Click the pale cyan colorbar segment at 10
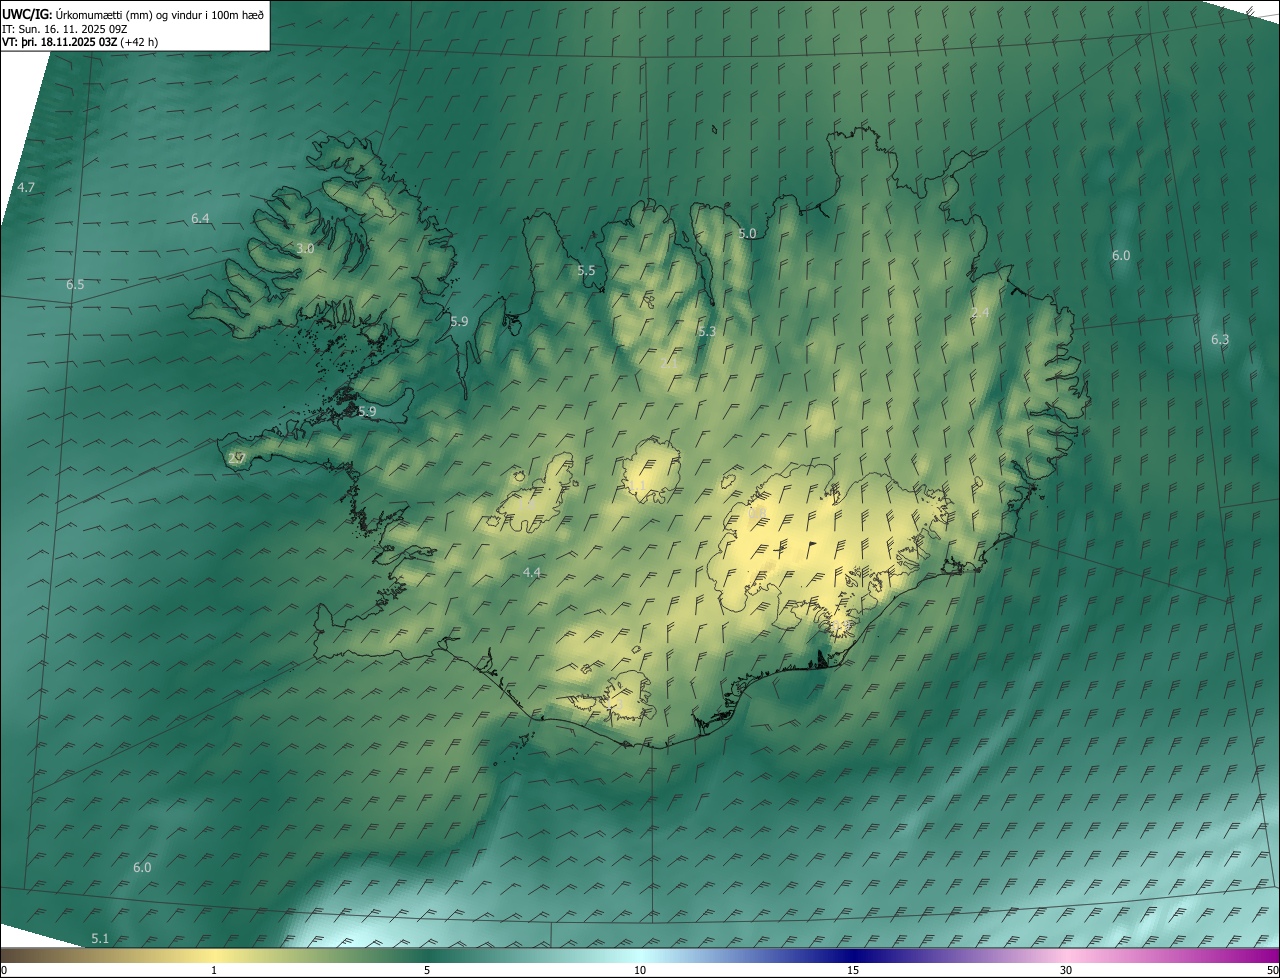This screenshot has height=978, width=1280. pyautogui.click(x=640, y=956)
